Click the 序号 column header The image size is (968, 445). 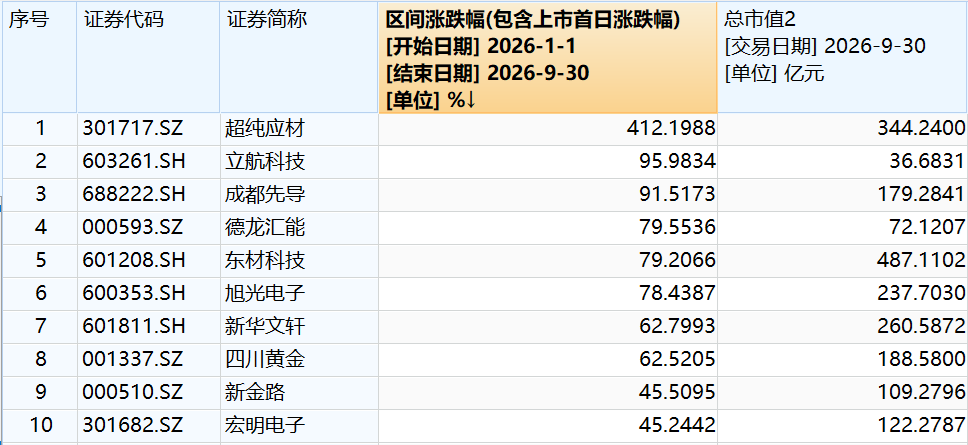click(x=40, y=57)
